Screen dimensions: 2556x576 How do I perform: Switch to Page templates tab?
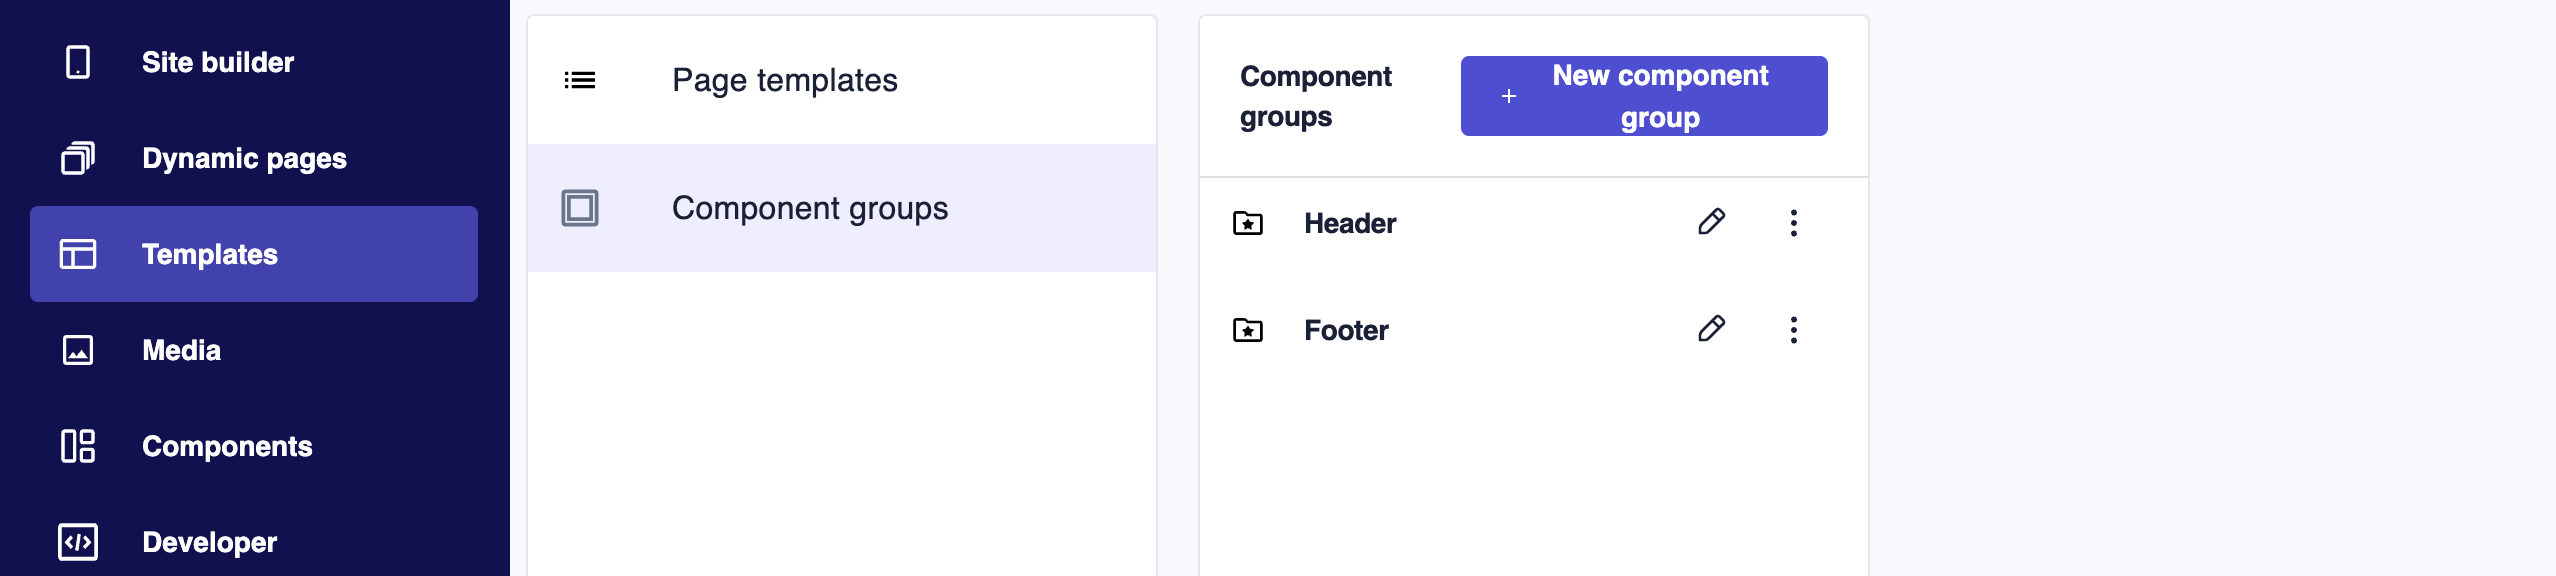coord(784,80)
